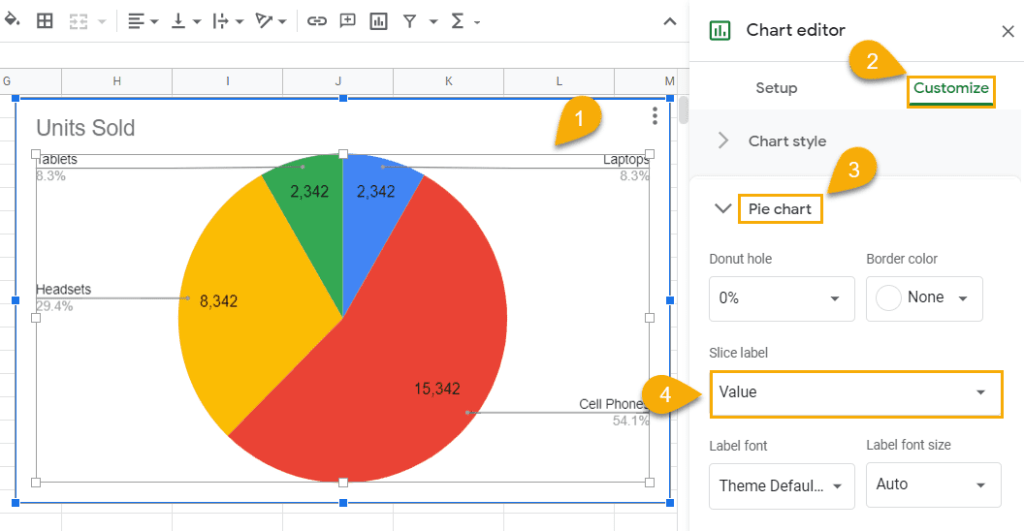Viewport: 1024px width, 531px height.
Task: Open the Label font Theme Default dropdown
Action: click(x=782, y=486)
